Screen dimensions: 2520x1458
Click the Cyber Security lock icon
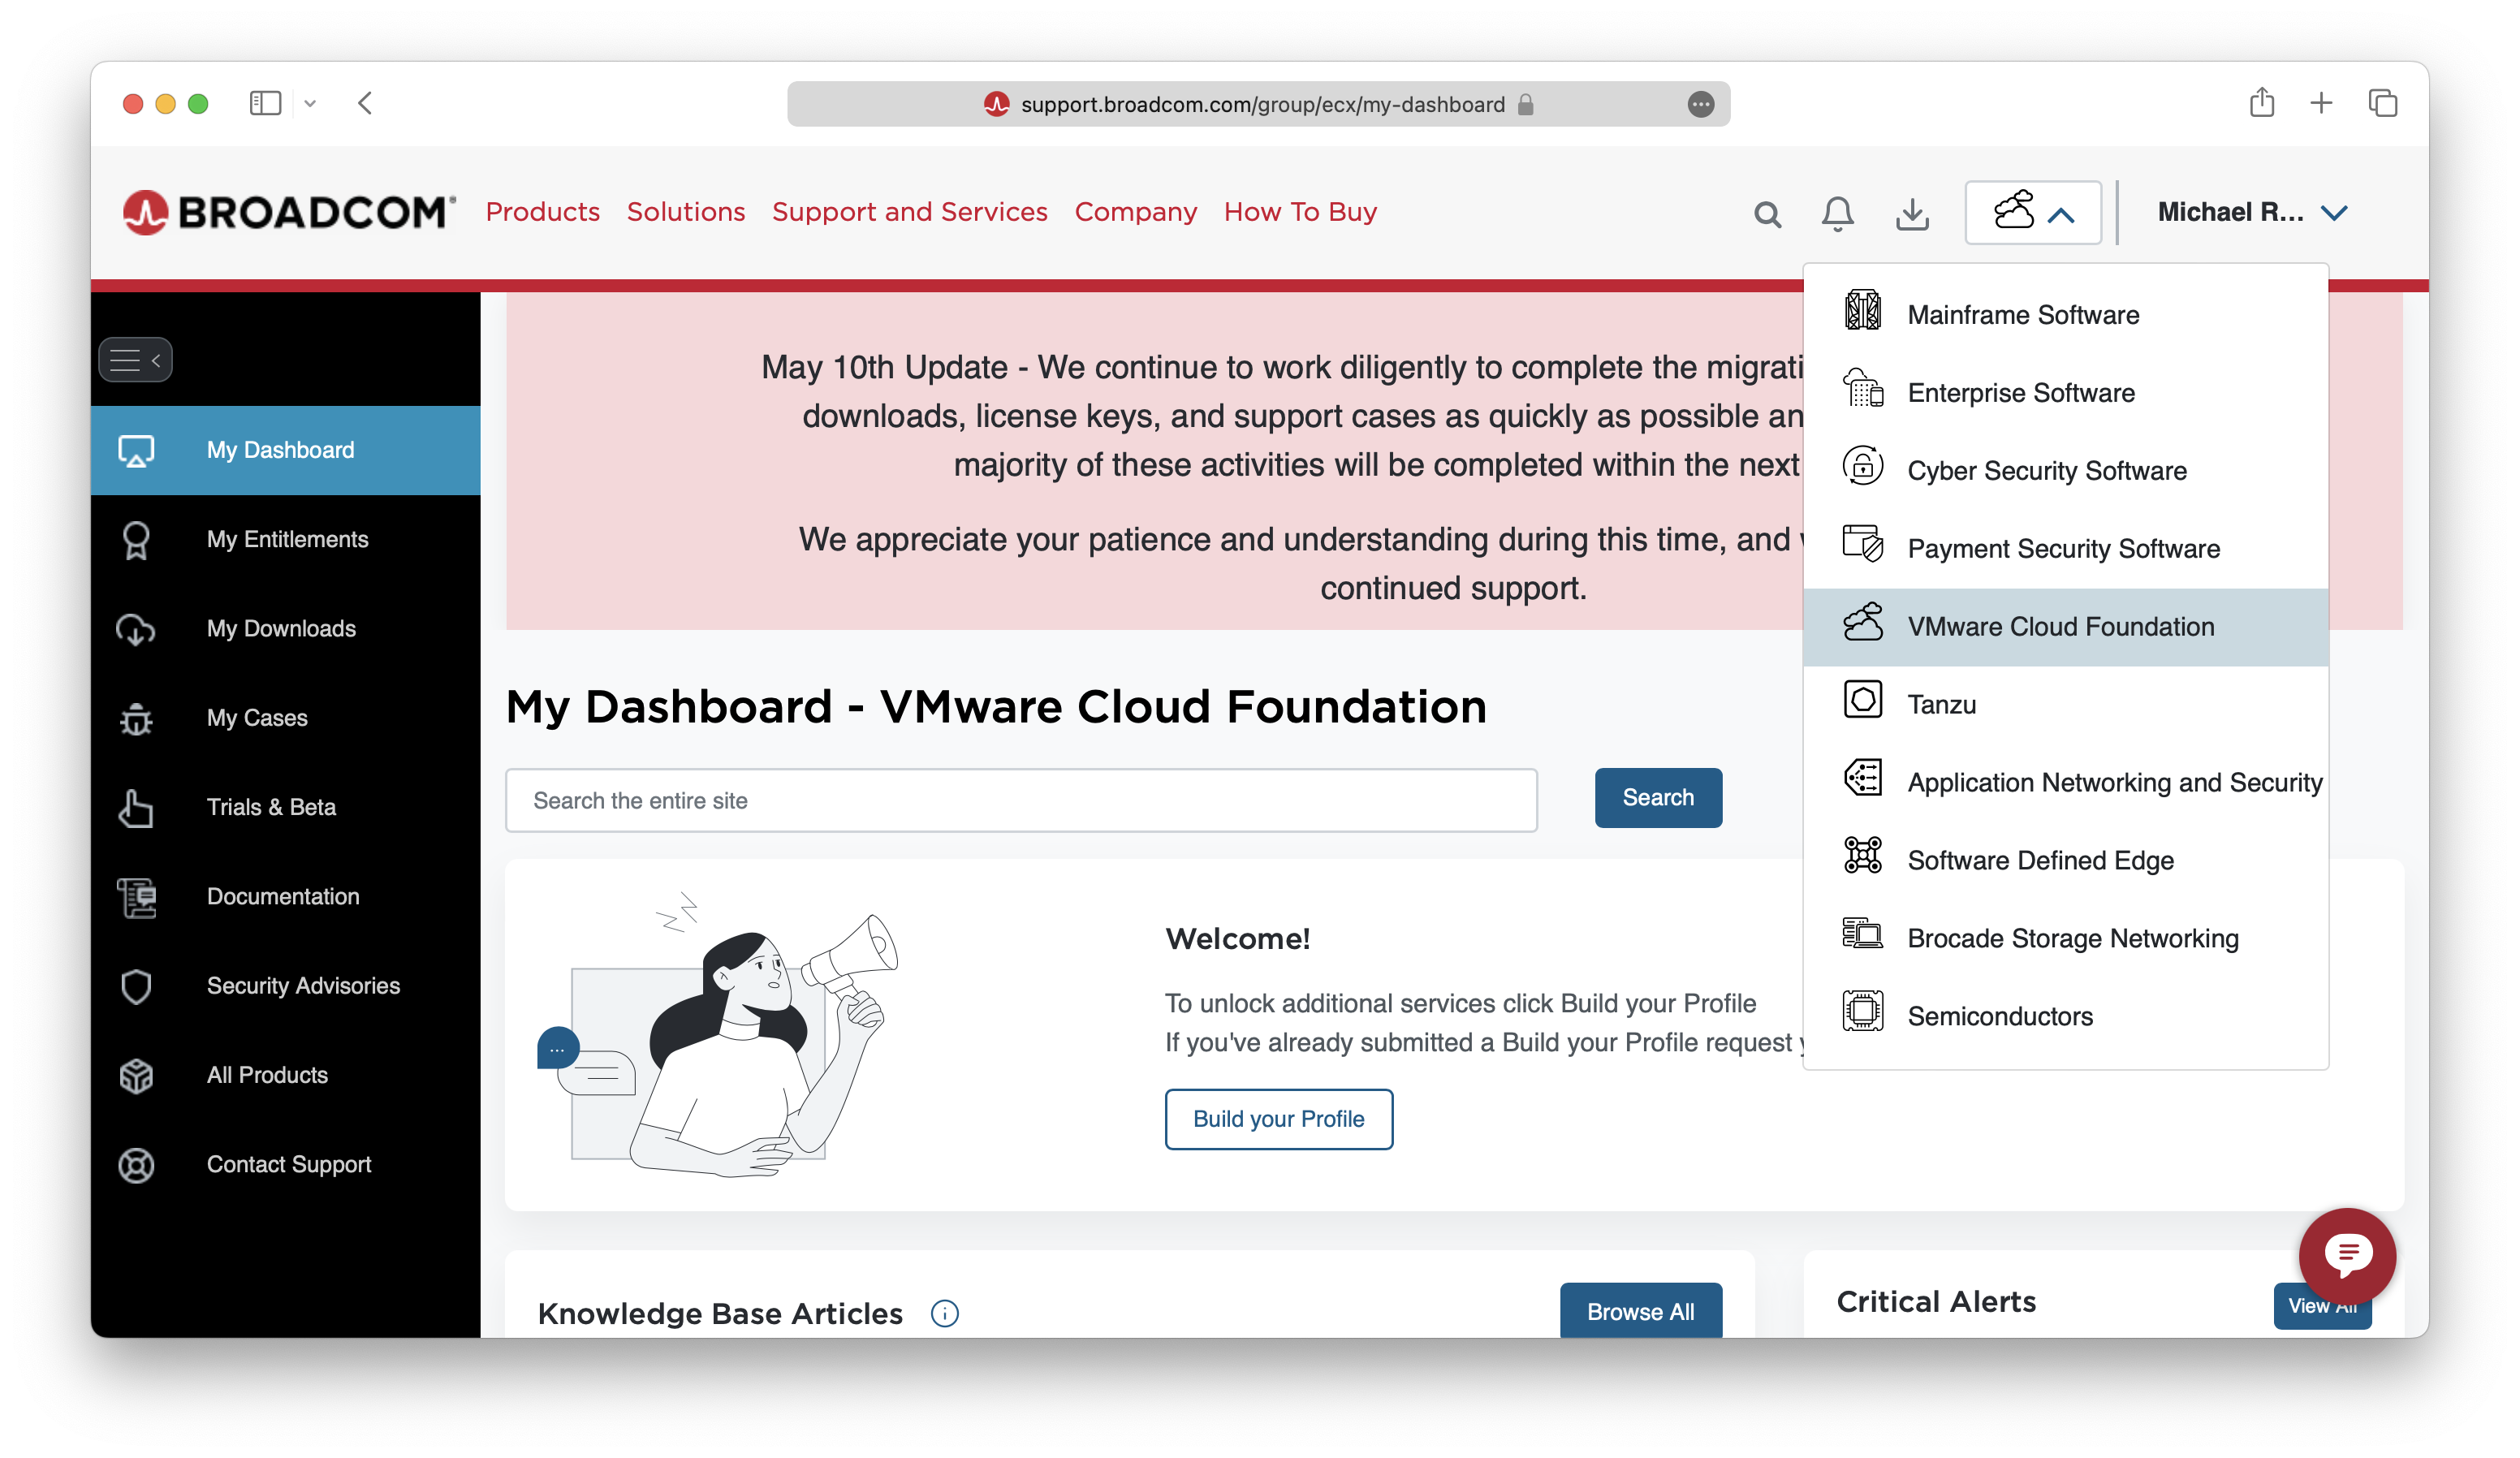coord(1862,466)
